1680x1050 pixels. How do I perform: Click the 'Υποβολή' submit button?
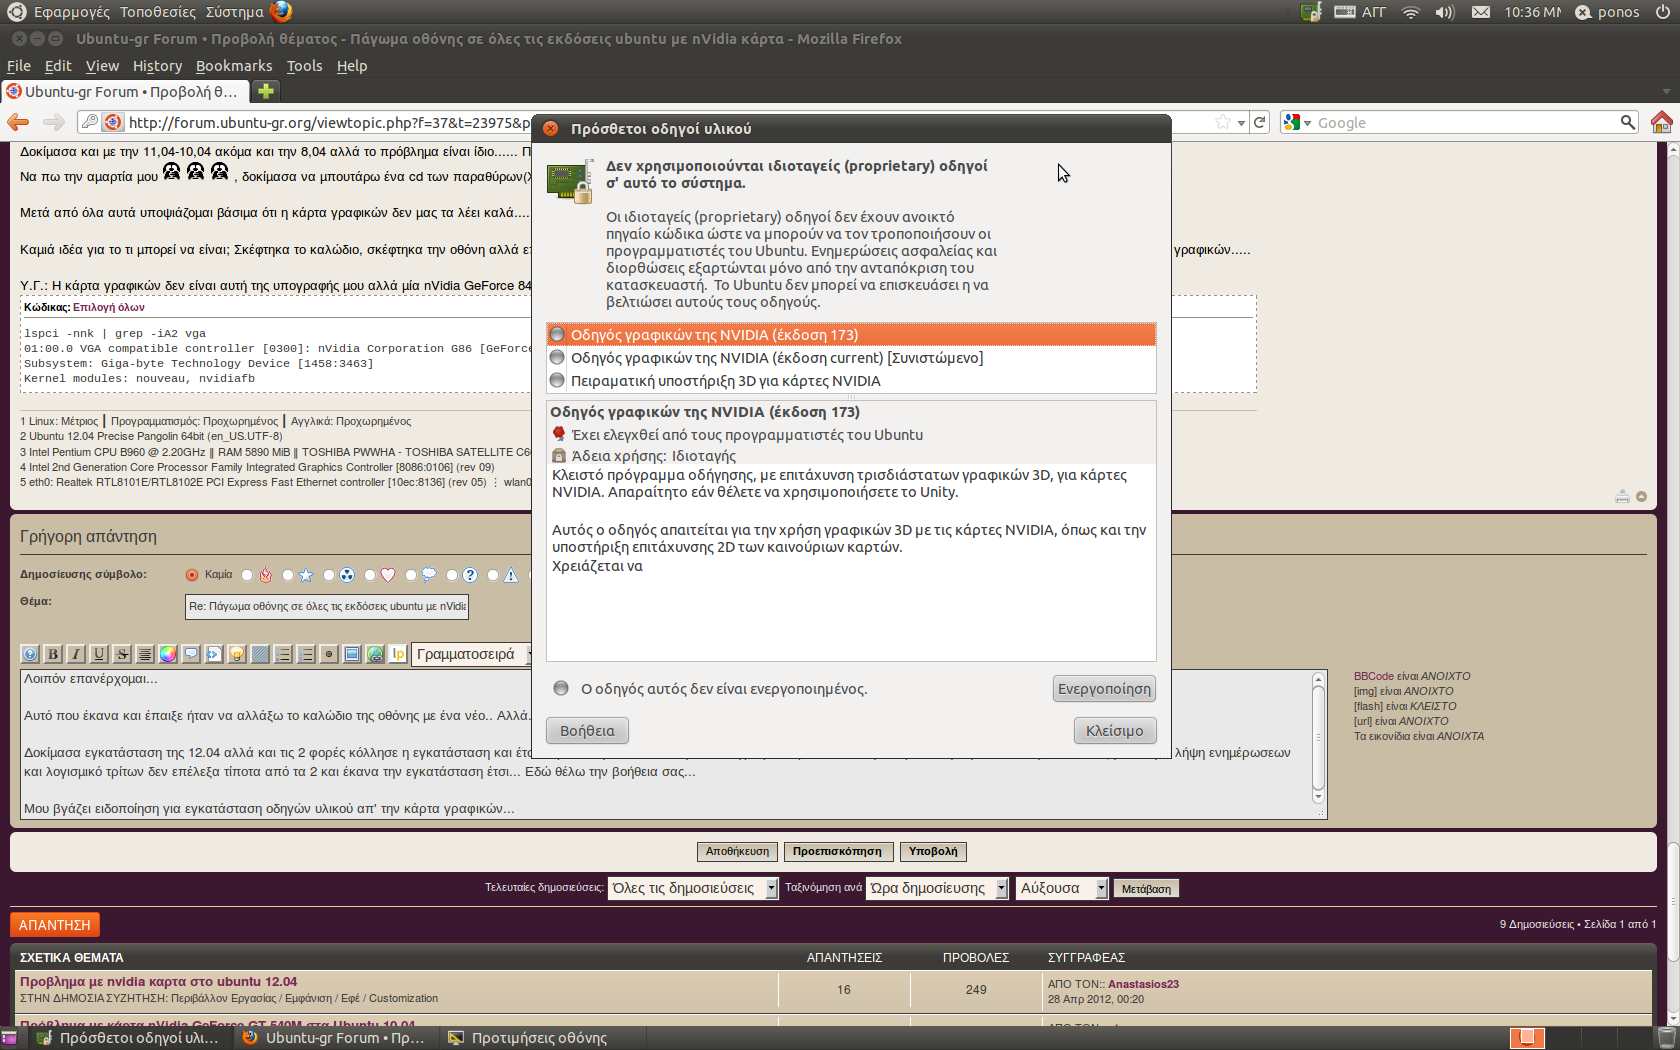933,852
